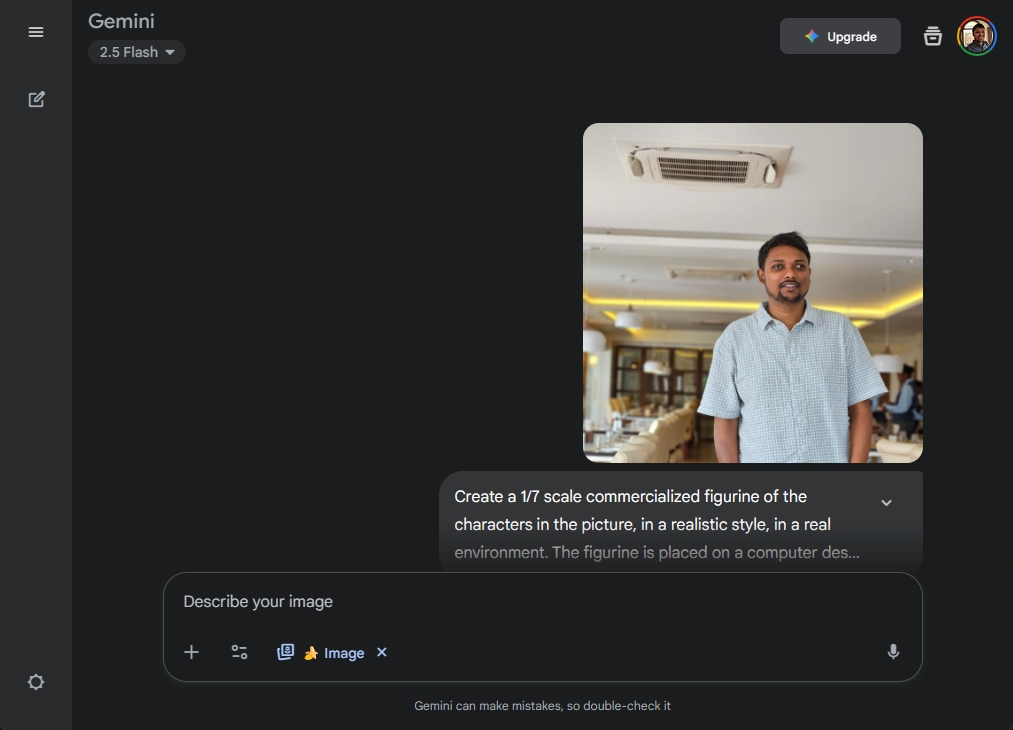Add an attachment with the plus icon

point(191,652)
